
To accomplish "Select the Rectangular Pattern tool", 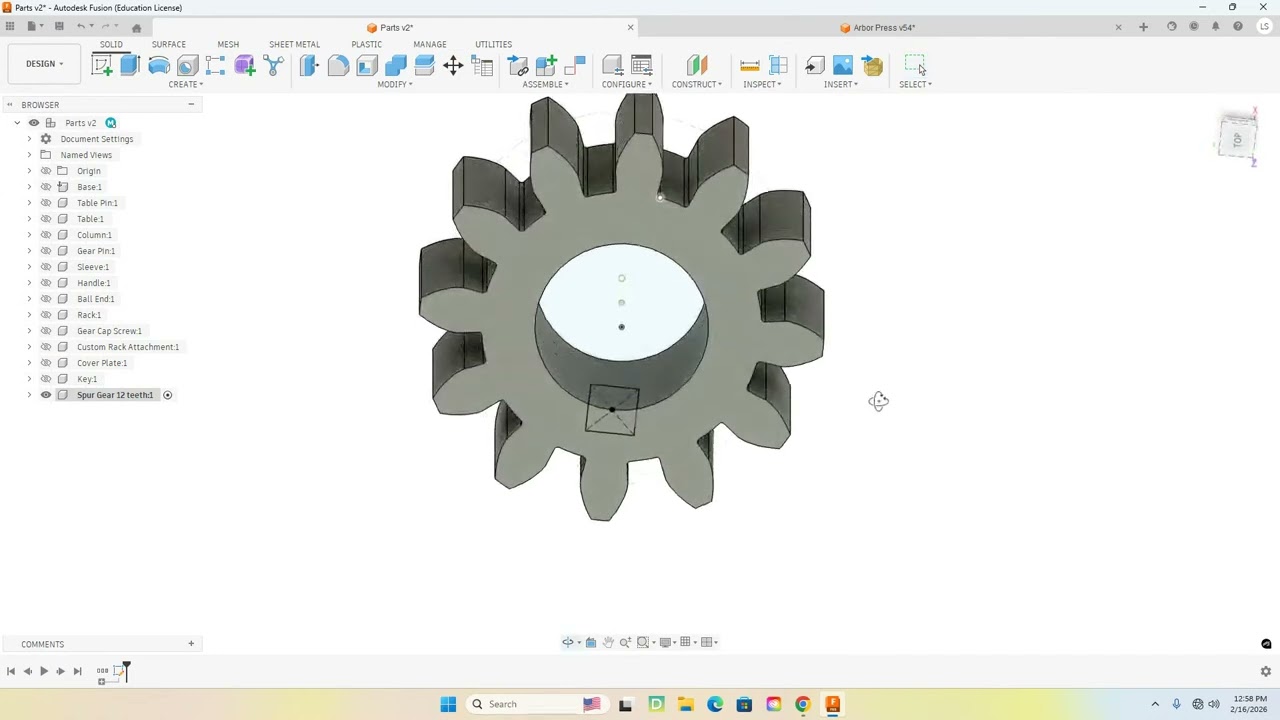I will point(216,66).
